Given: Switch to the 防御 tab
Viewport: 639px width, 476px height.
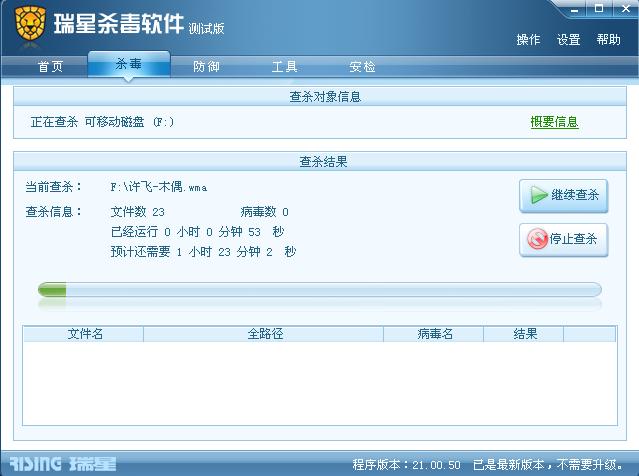Looking at the screenshot, I should [207, 66].
